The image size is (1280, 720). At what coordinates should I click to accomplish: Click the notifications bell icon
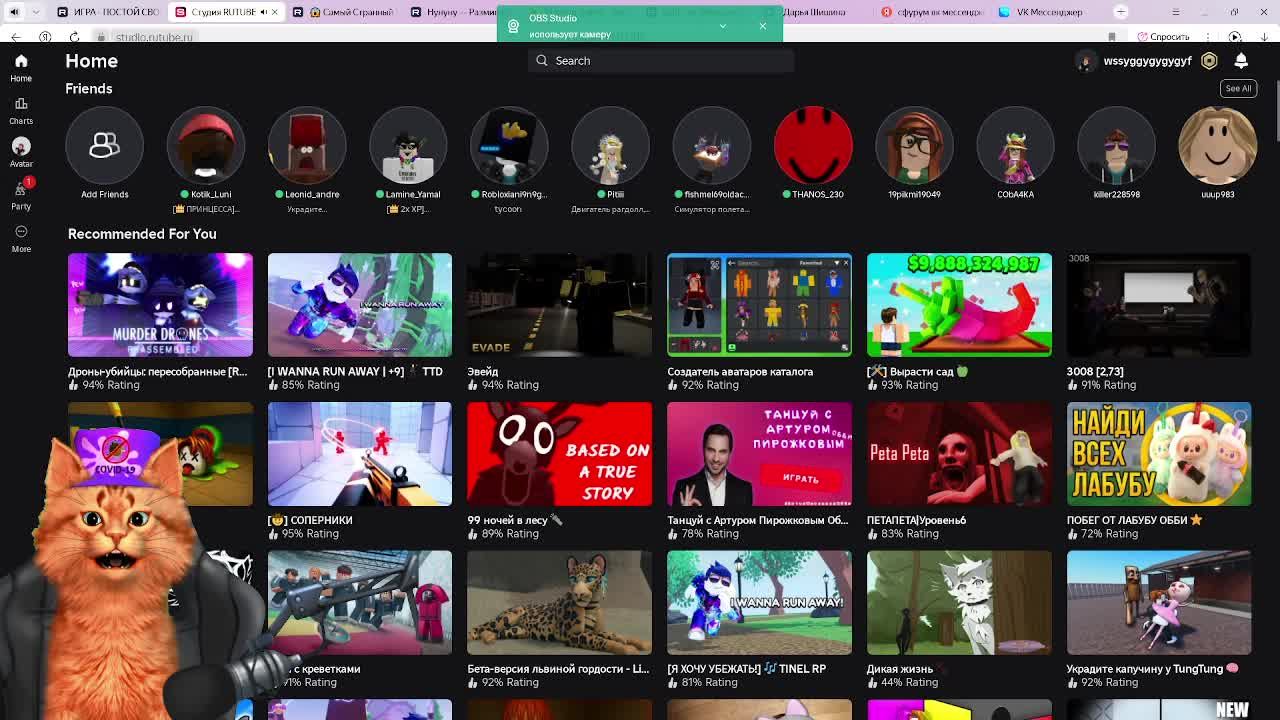(1241, 61)
